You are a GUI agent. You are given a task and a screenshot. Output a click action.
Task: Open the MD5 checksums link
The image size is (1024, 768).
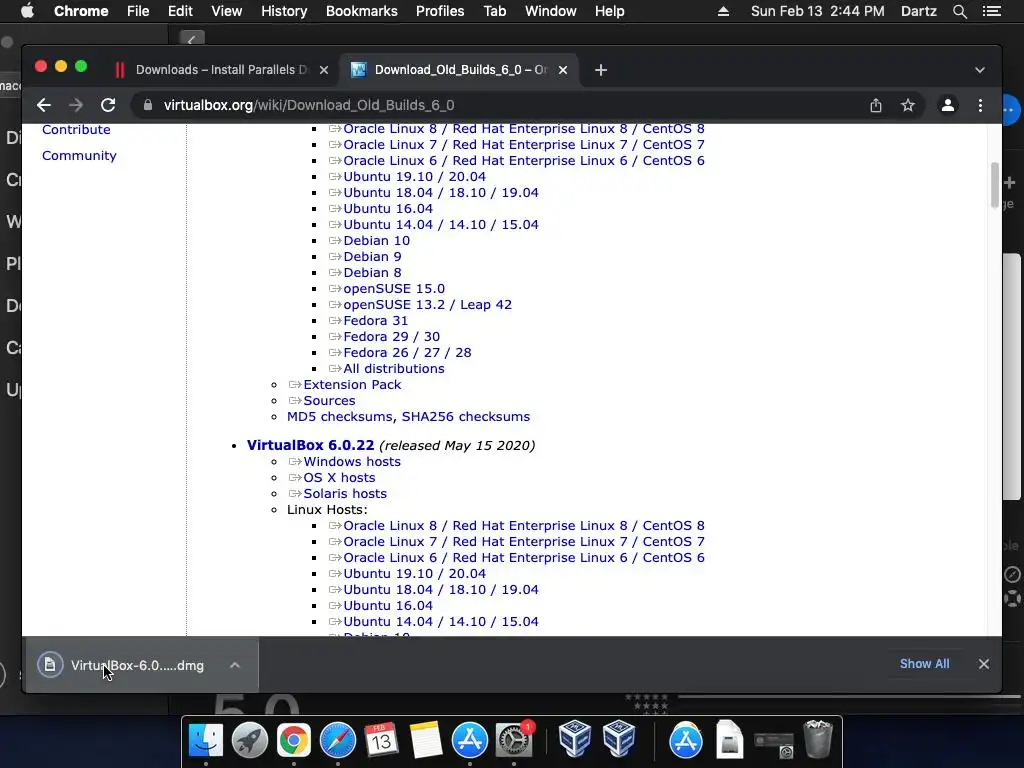[340, 417]
